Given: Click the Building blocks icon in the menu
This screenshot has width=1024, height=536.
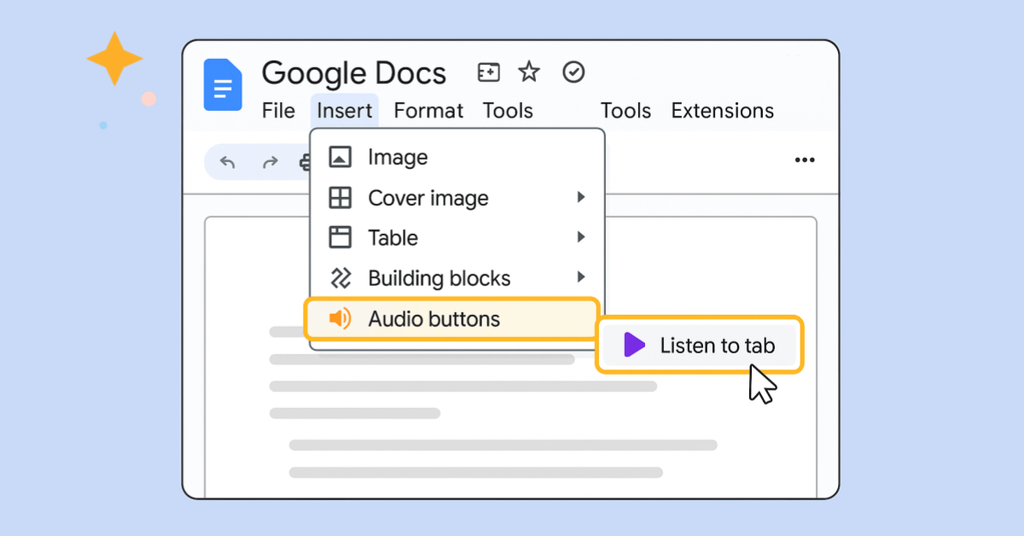Looking at the screenshot, I should pyautogui.click(x=340, y=278).
